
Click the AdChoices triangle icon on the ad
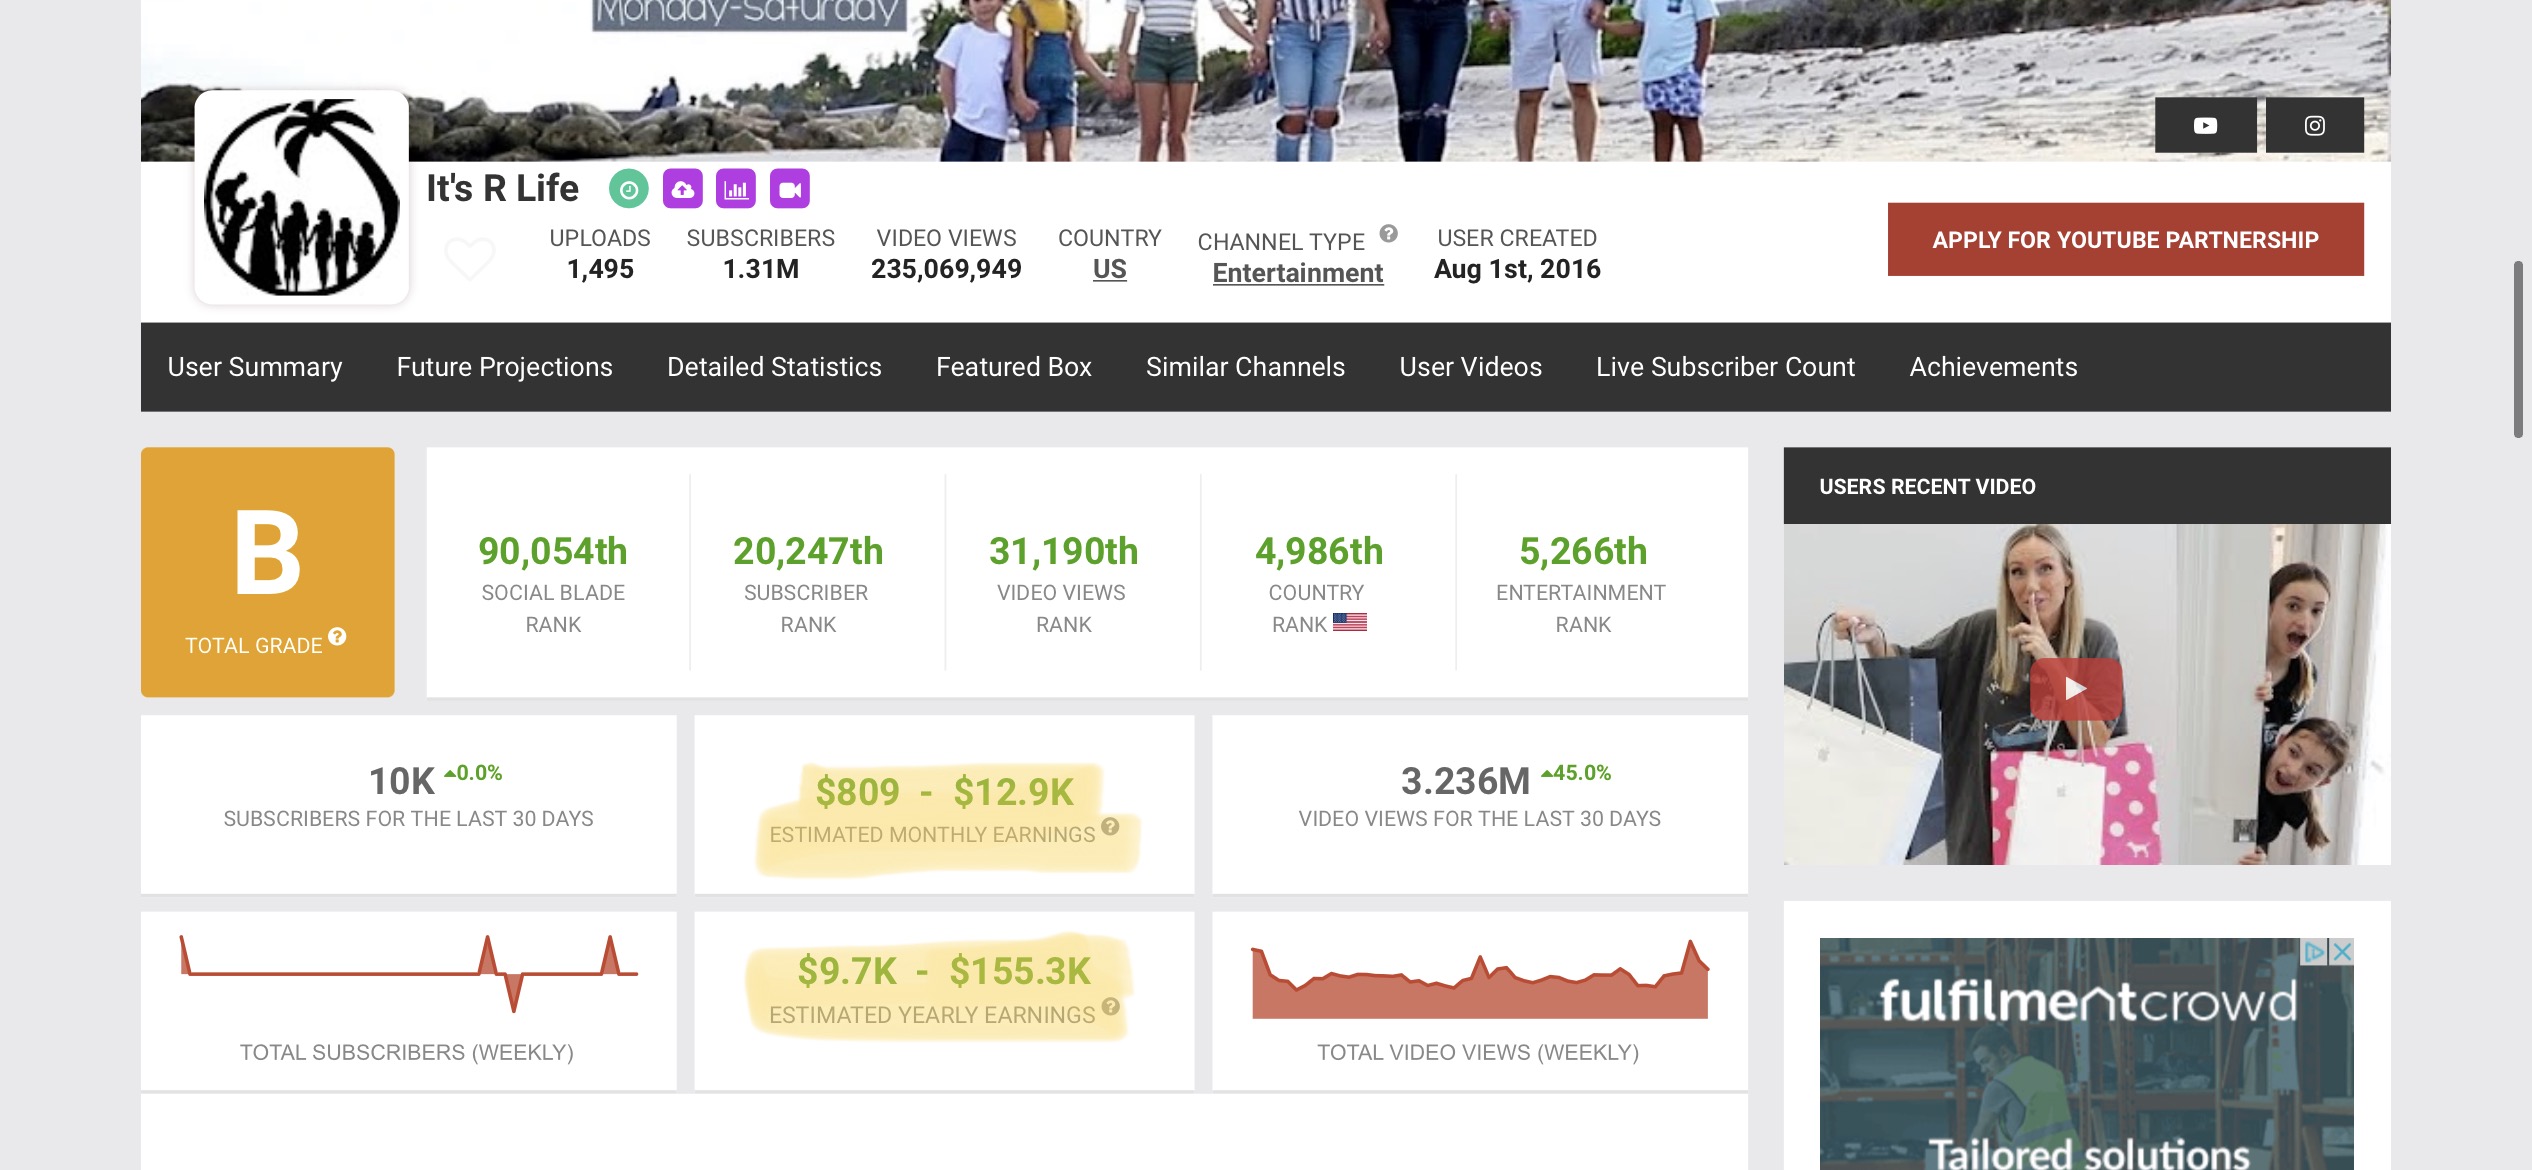2314,952
